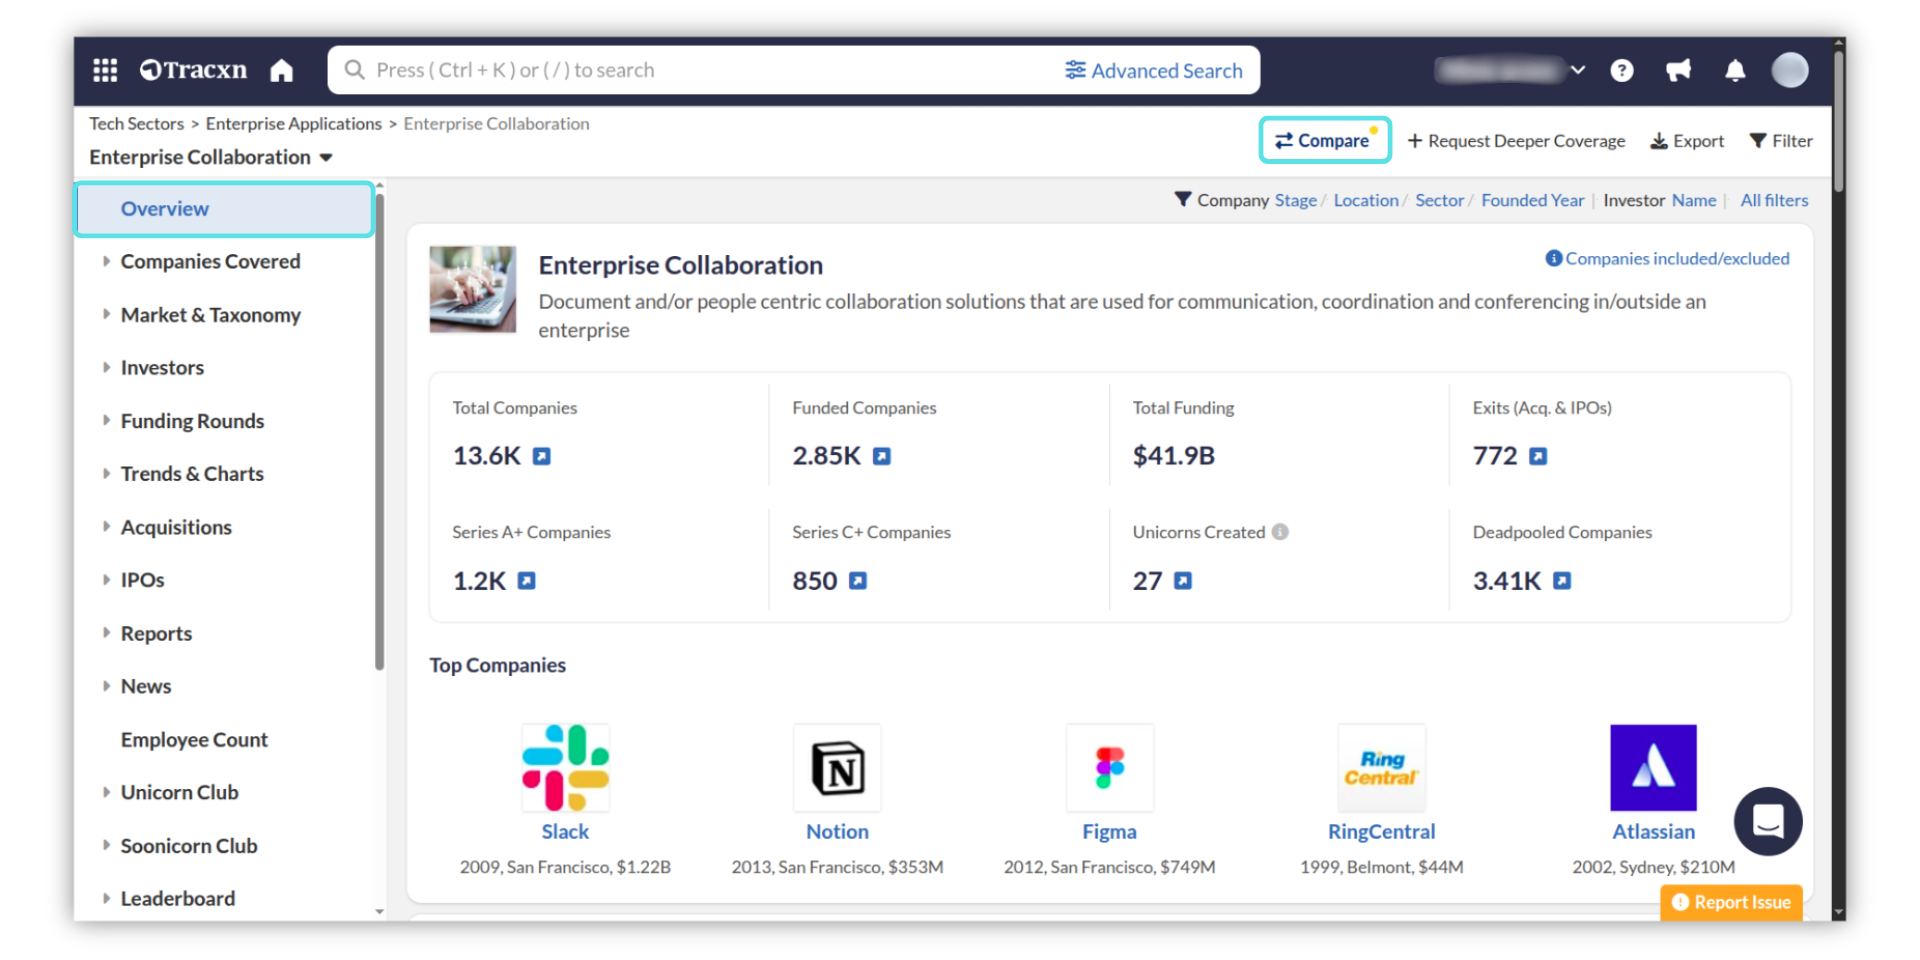Open Employee Count in sidebar

194,740
